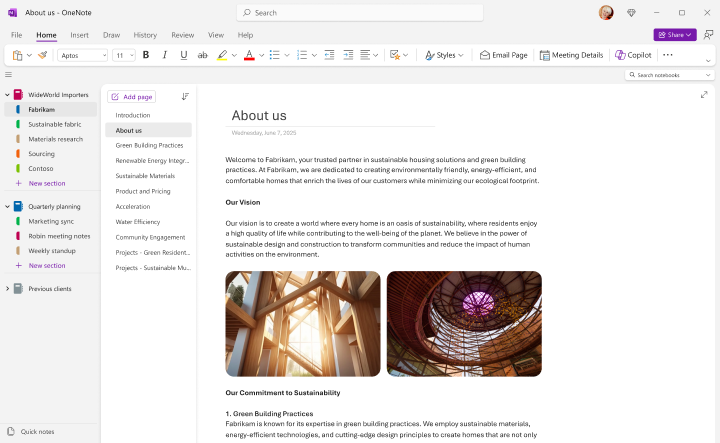Image resolution: width=720 pixels, height=443 pixels.
Task: Toggle italic formatting
Action: click(165, 55)
